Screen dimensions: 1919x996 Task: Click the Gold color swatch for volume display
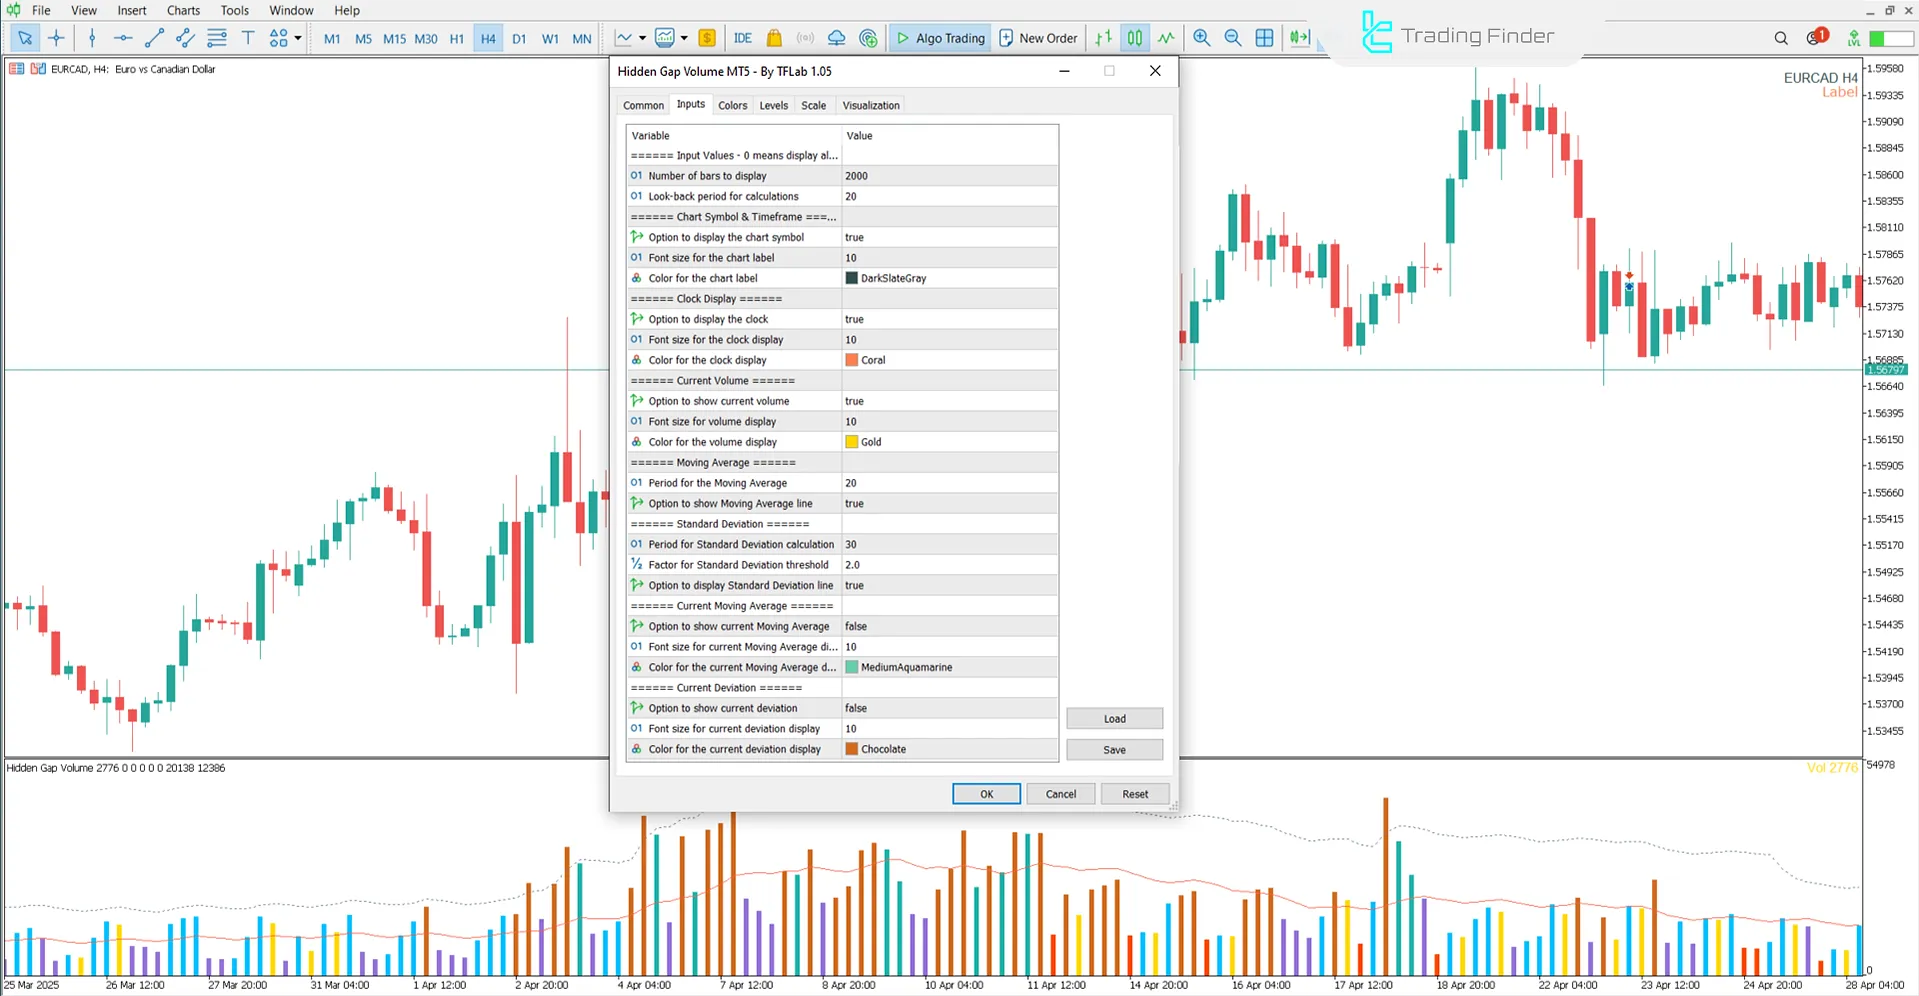851,441
